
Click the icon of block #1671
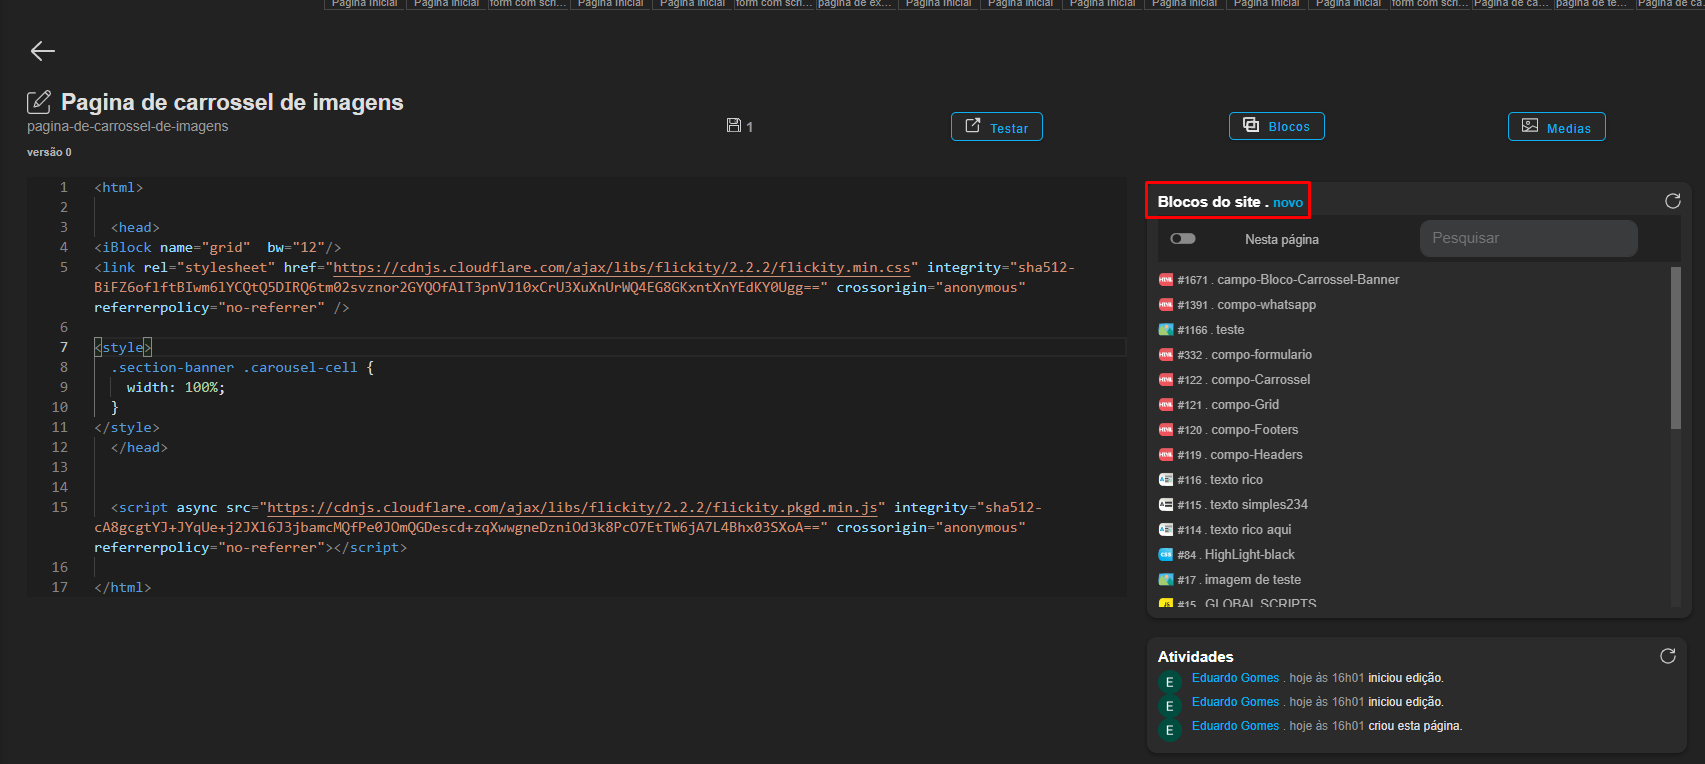[x=1166, y=280]
